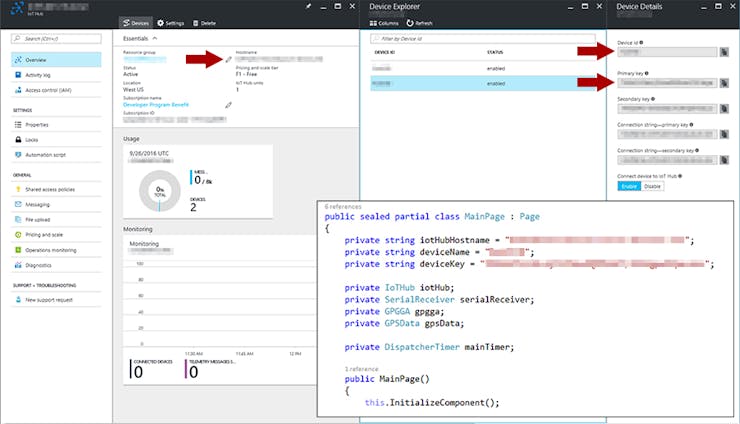Click the blurred Hostname value
740x424 pixels.
[279, 59]
